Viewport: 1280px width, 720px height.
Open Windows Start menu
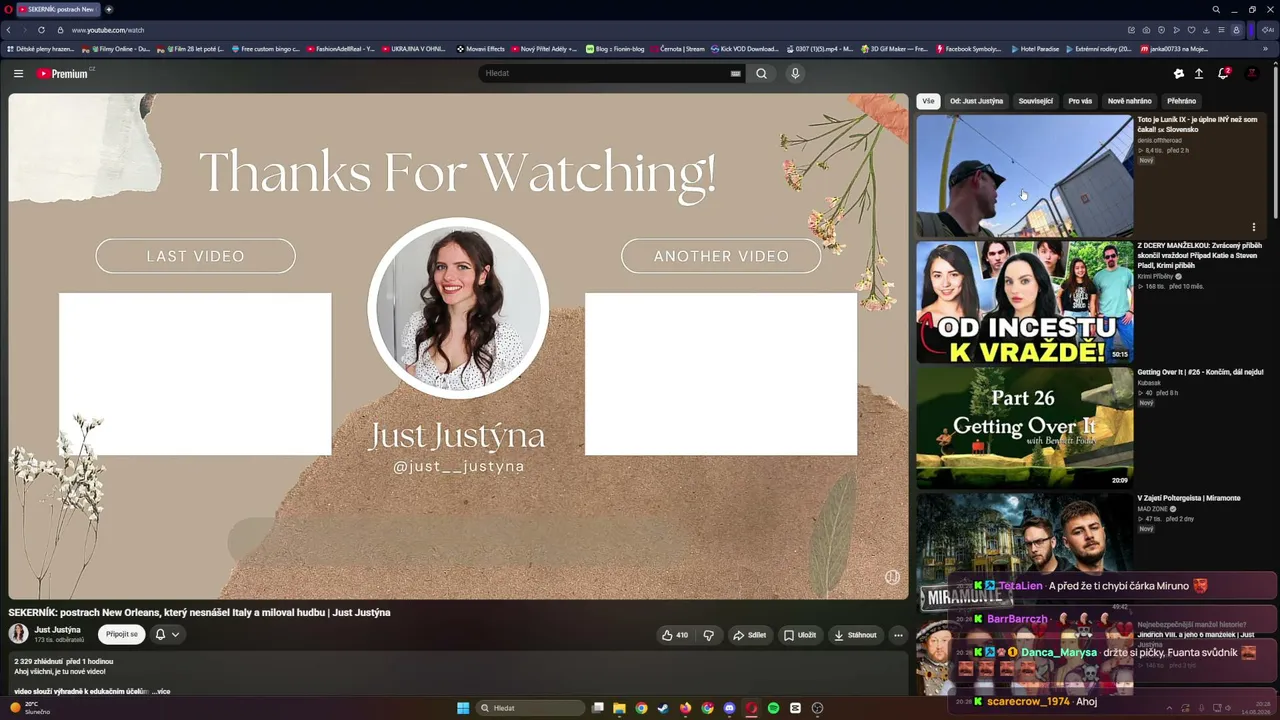pyautogui.click(x=463, y=708)
